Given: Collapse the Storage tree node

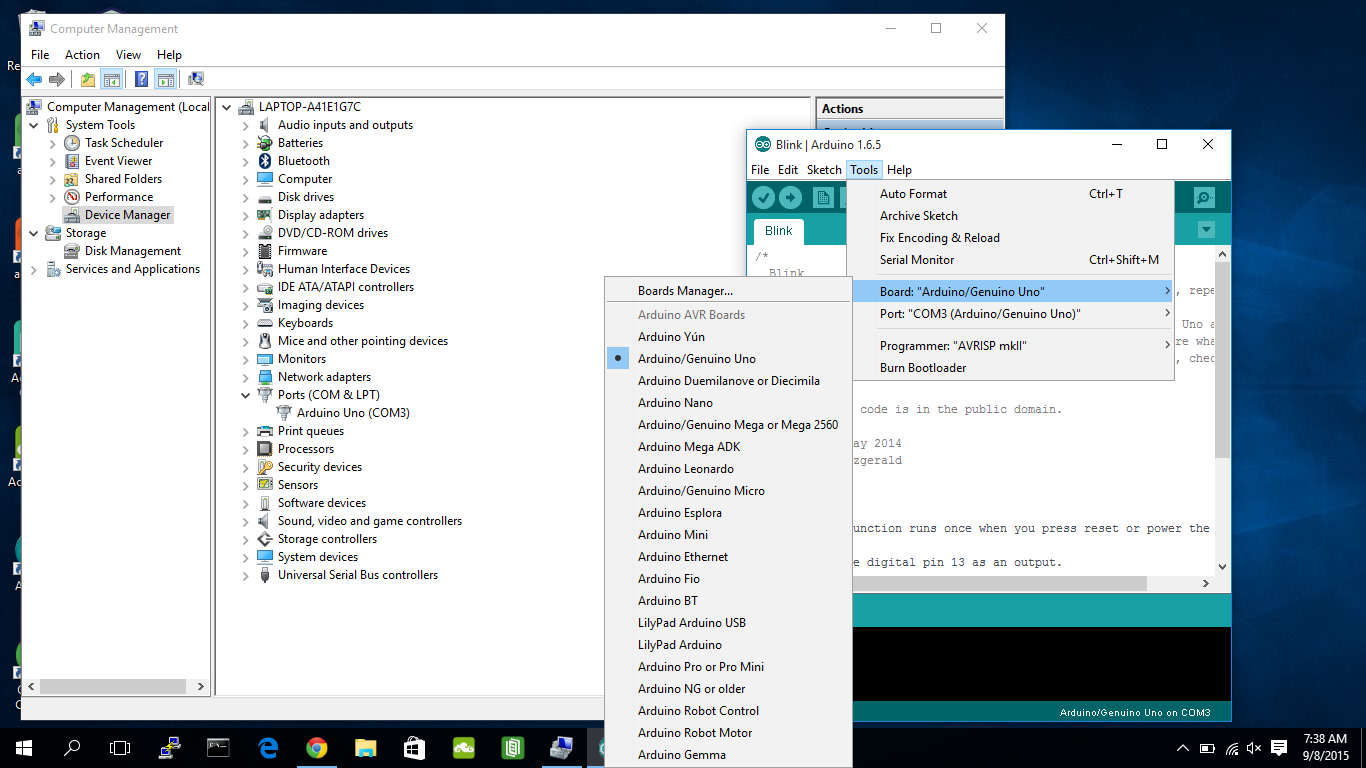Looking at the screenshot, I should pos(34,233).
